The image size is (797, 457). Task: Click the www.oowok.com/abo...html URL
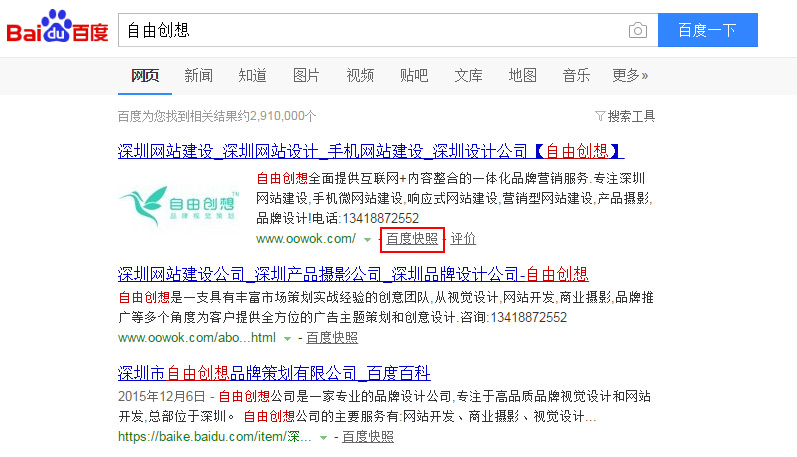[x=197, y=338]
